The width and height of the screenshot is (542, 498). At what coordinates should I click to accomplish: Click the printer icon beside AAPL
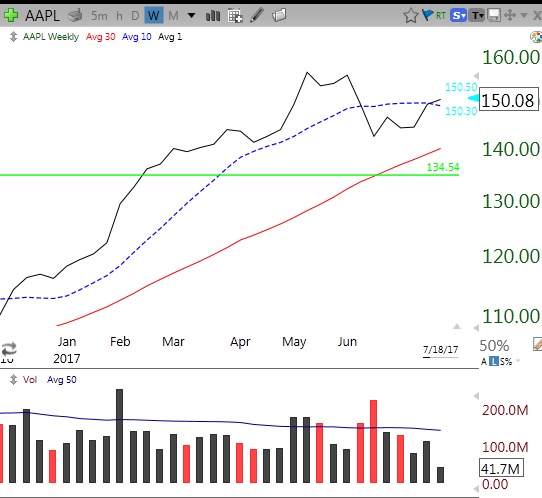click(75, 16)
